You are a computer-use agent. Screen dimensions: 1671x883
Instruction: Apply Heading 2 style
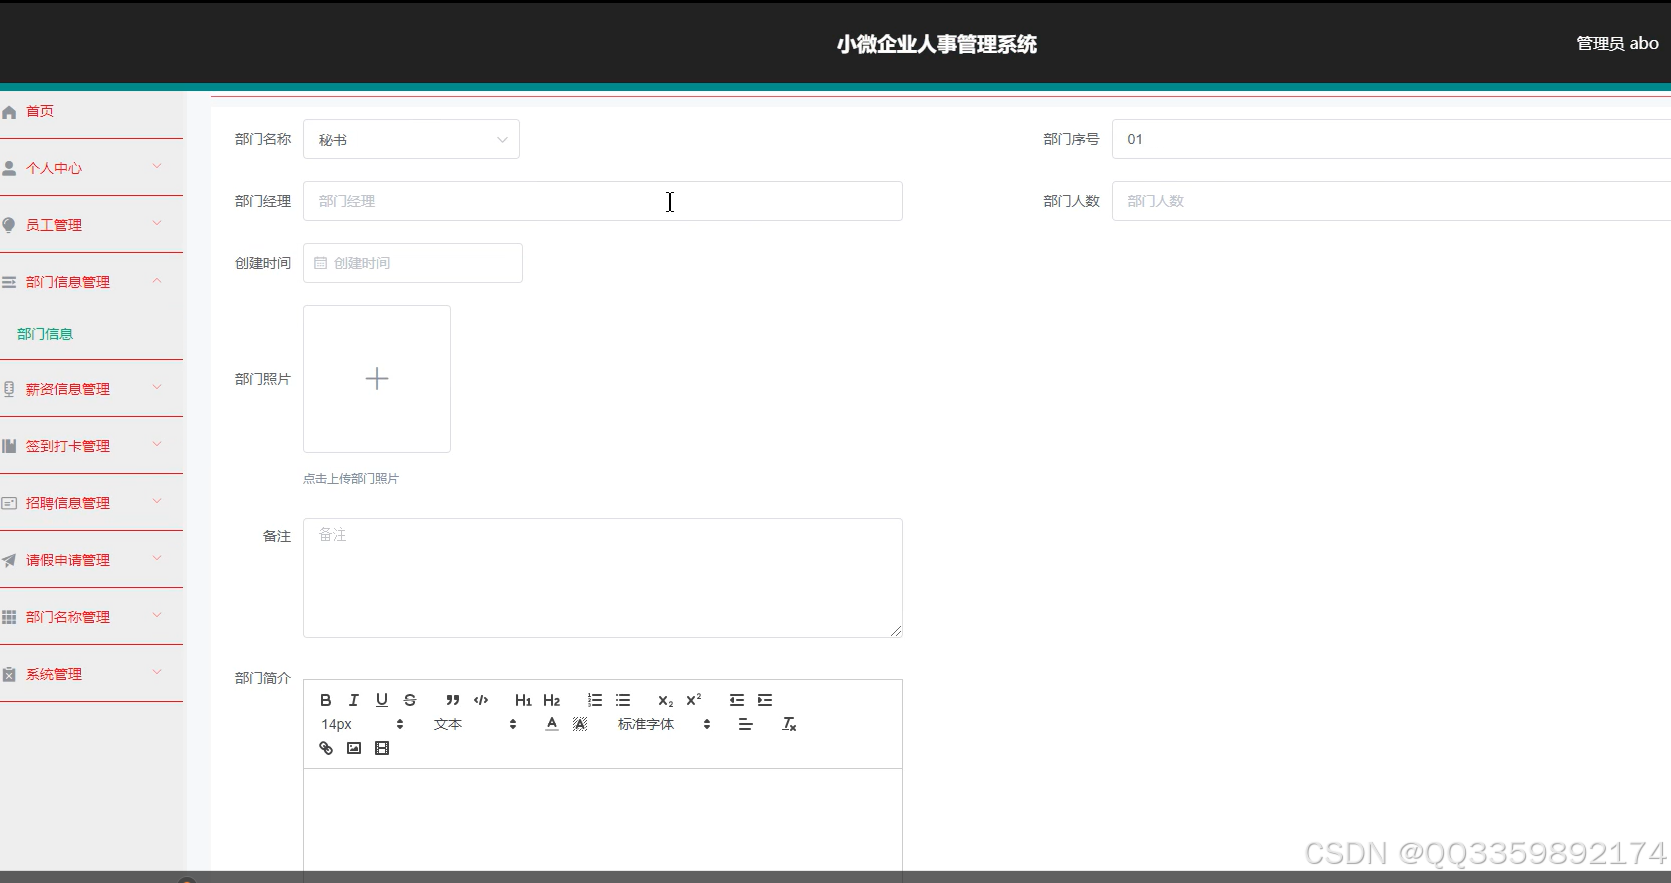[x=551, y=700]
